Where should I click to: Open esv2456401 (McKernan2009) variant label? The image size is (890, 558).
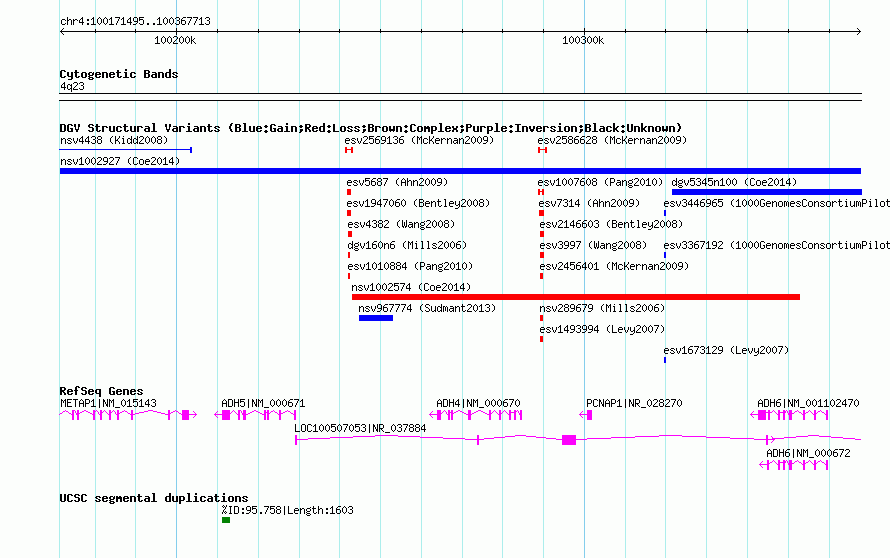pyautogui.click(x=614, y=266)
